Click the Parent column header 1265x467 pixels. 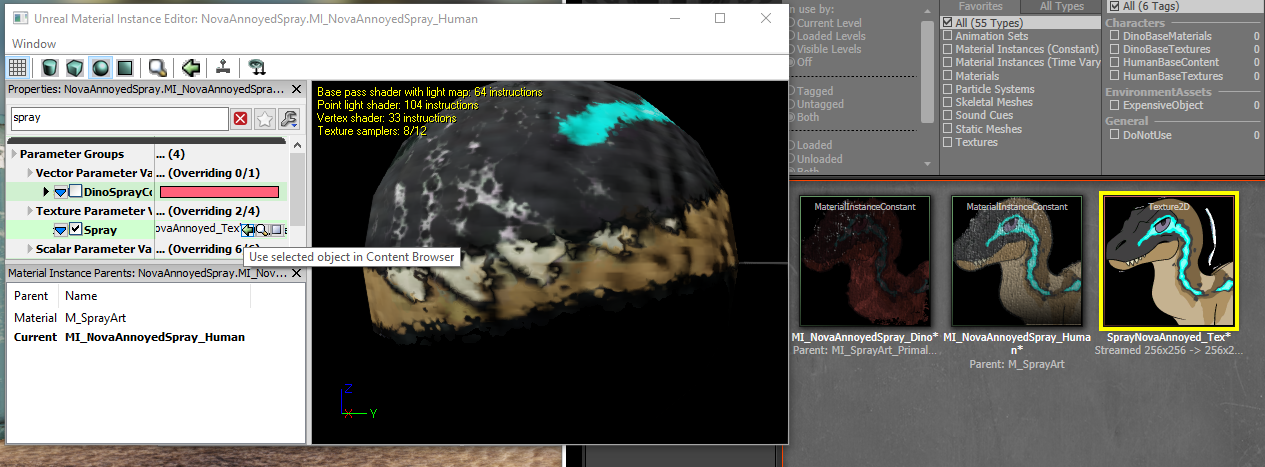[x=32, y=296]
